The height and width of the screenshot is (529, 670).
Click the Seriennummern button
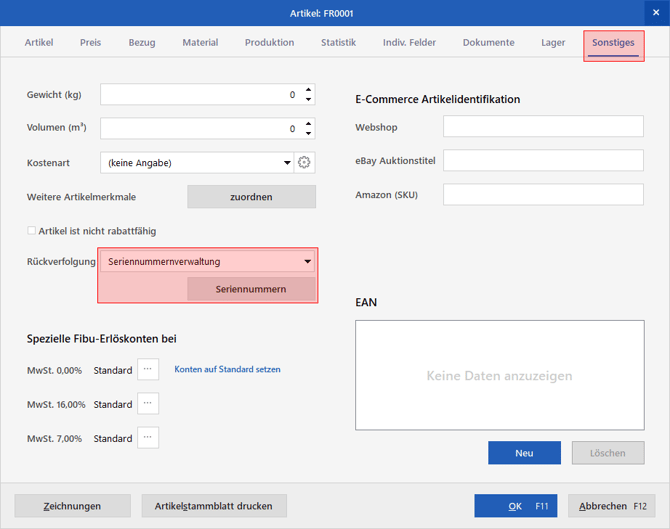tap(251, 289)
